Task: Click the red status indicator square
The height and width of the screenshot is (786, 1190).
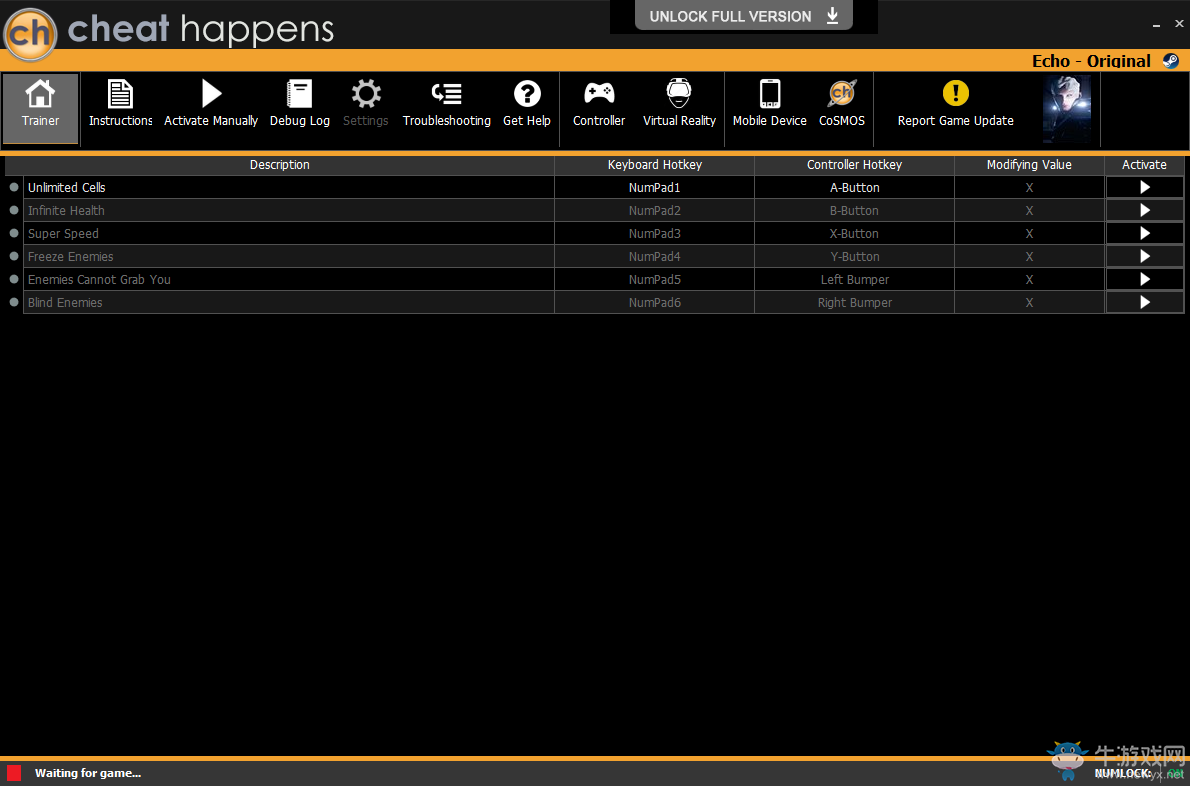Action: point(14,773)
